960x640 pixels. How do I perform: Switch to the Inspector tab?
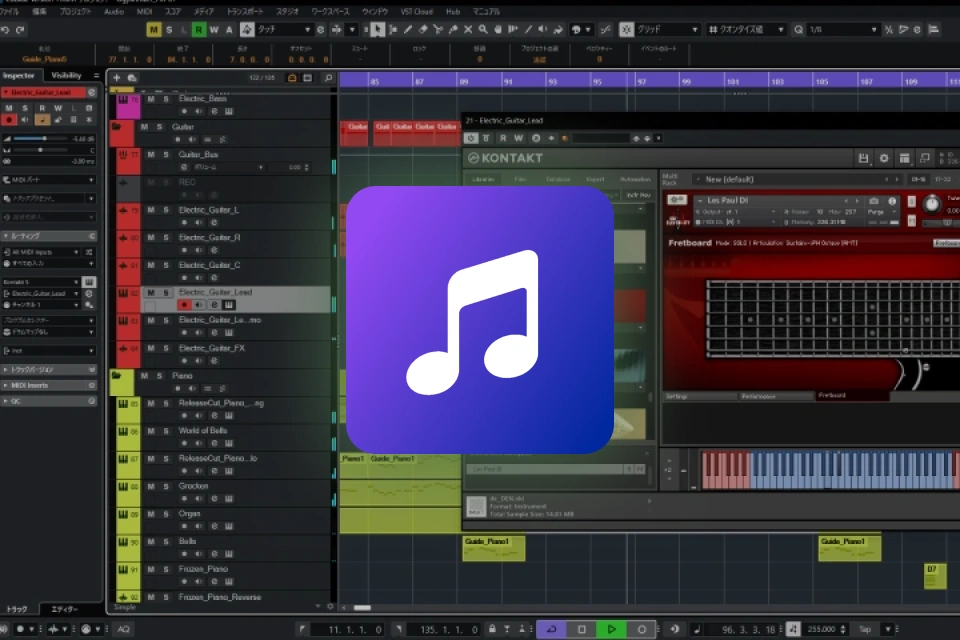pyautogui.click(x=18, y=75)
